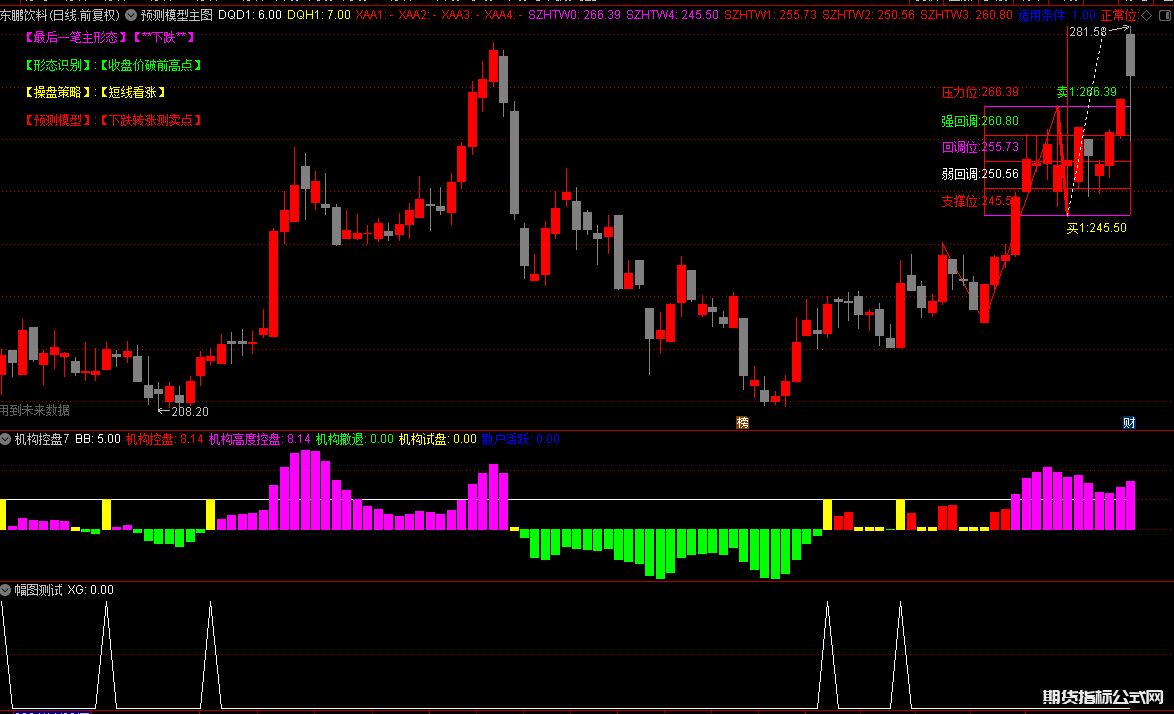Open the 预测模型主图 indicator dropdown arrow
The height and width of the screenshot is (714, 1174).
(x=131, y=15)
